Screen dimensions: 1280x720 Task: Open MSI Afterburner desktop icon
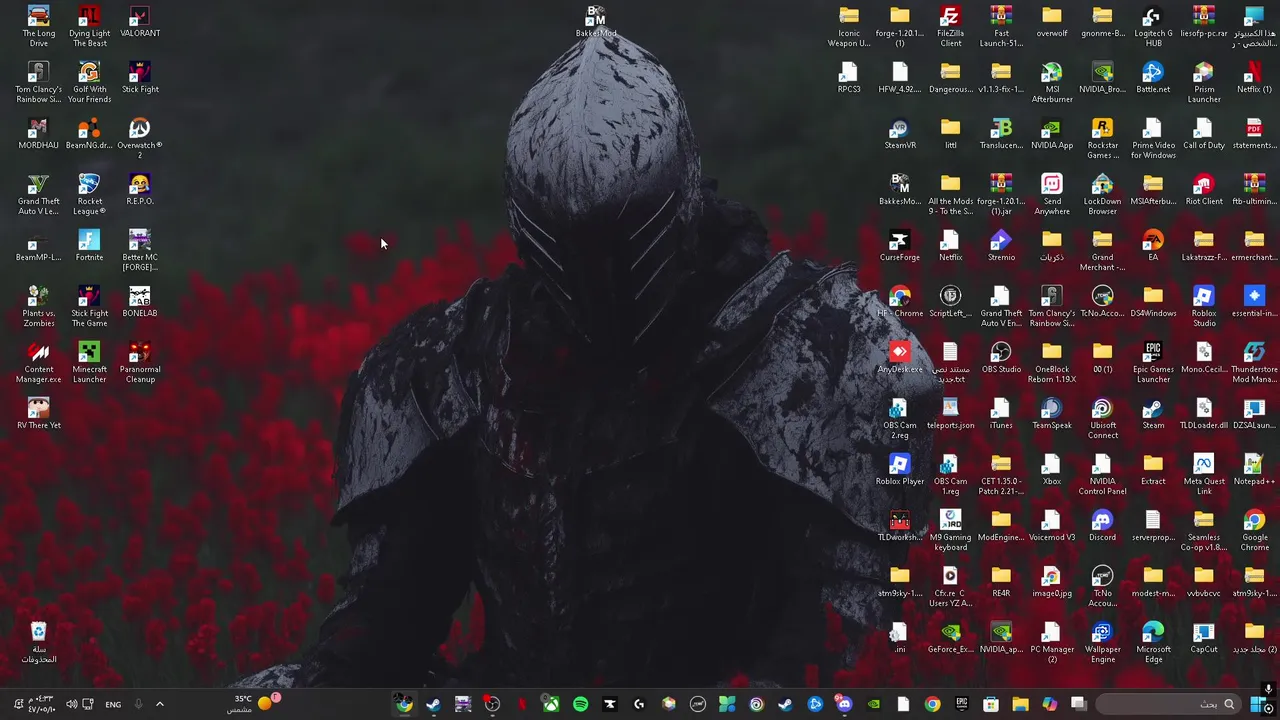pyautogui.click(x=1051, y=82)
